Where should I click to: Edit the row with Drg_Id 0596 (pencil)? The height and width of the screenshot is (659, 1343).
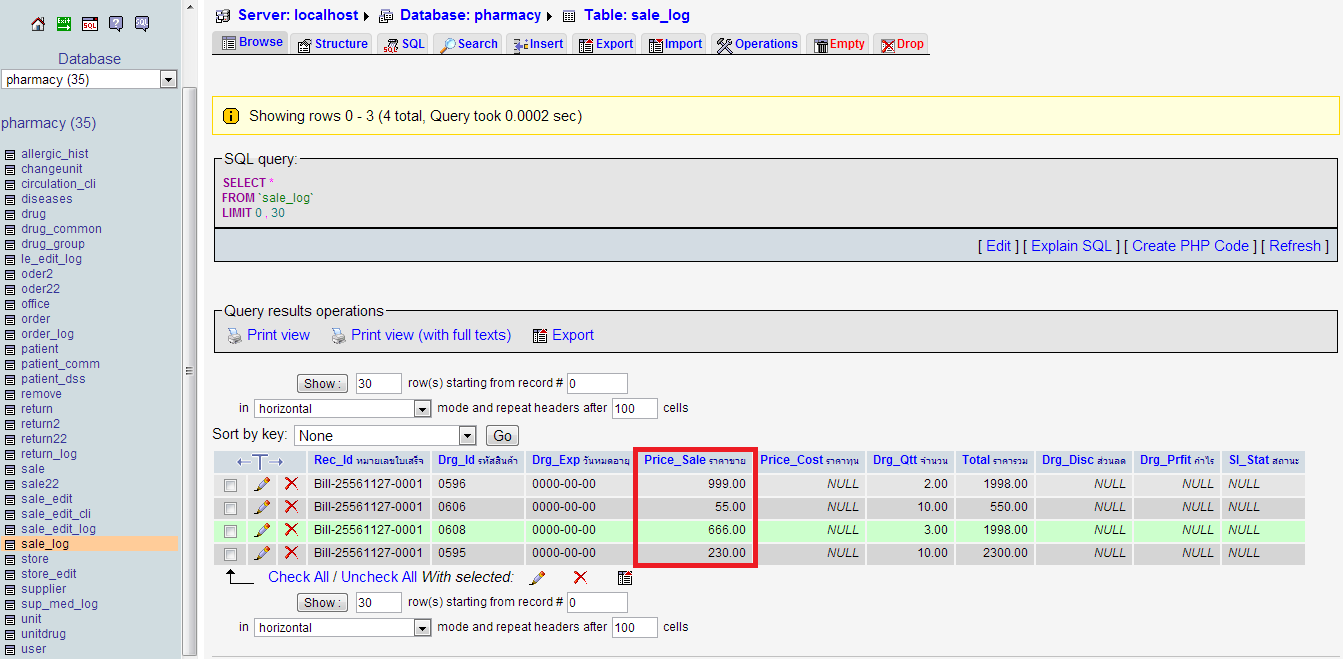tap(262, 484)
